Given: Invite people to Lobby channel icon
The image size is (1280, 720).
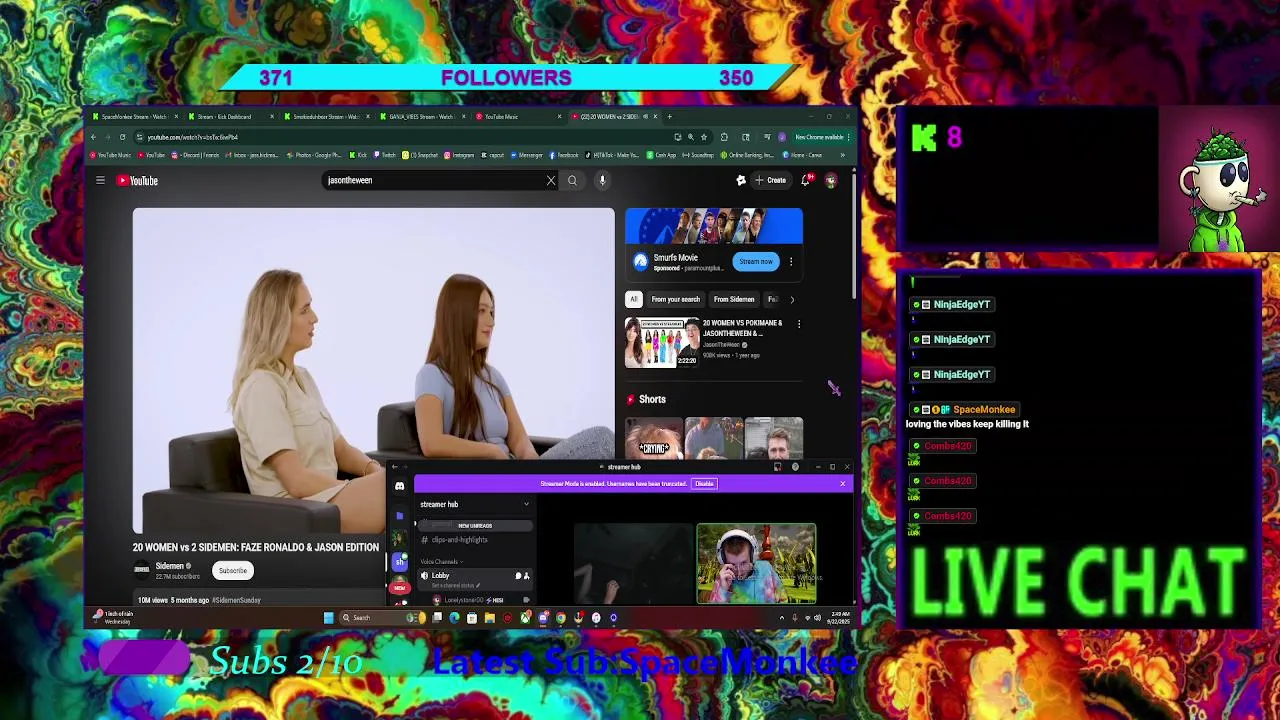Looking at the screenshot, I should click(x=527, y=576).
